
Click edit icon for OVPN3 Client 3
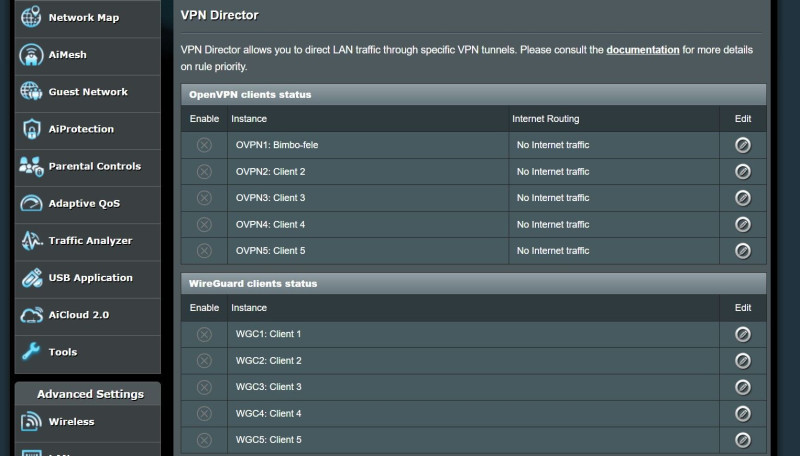tap(743, 198)
